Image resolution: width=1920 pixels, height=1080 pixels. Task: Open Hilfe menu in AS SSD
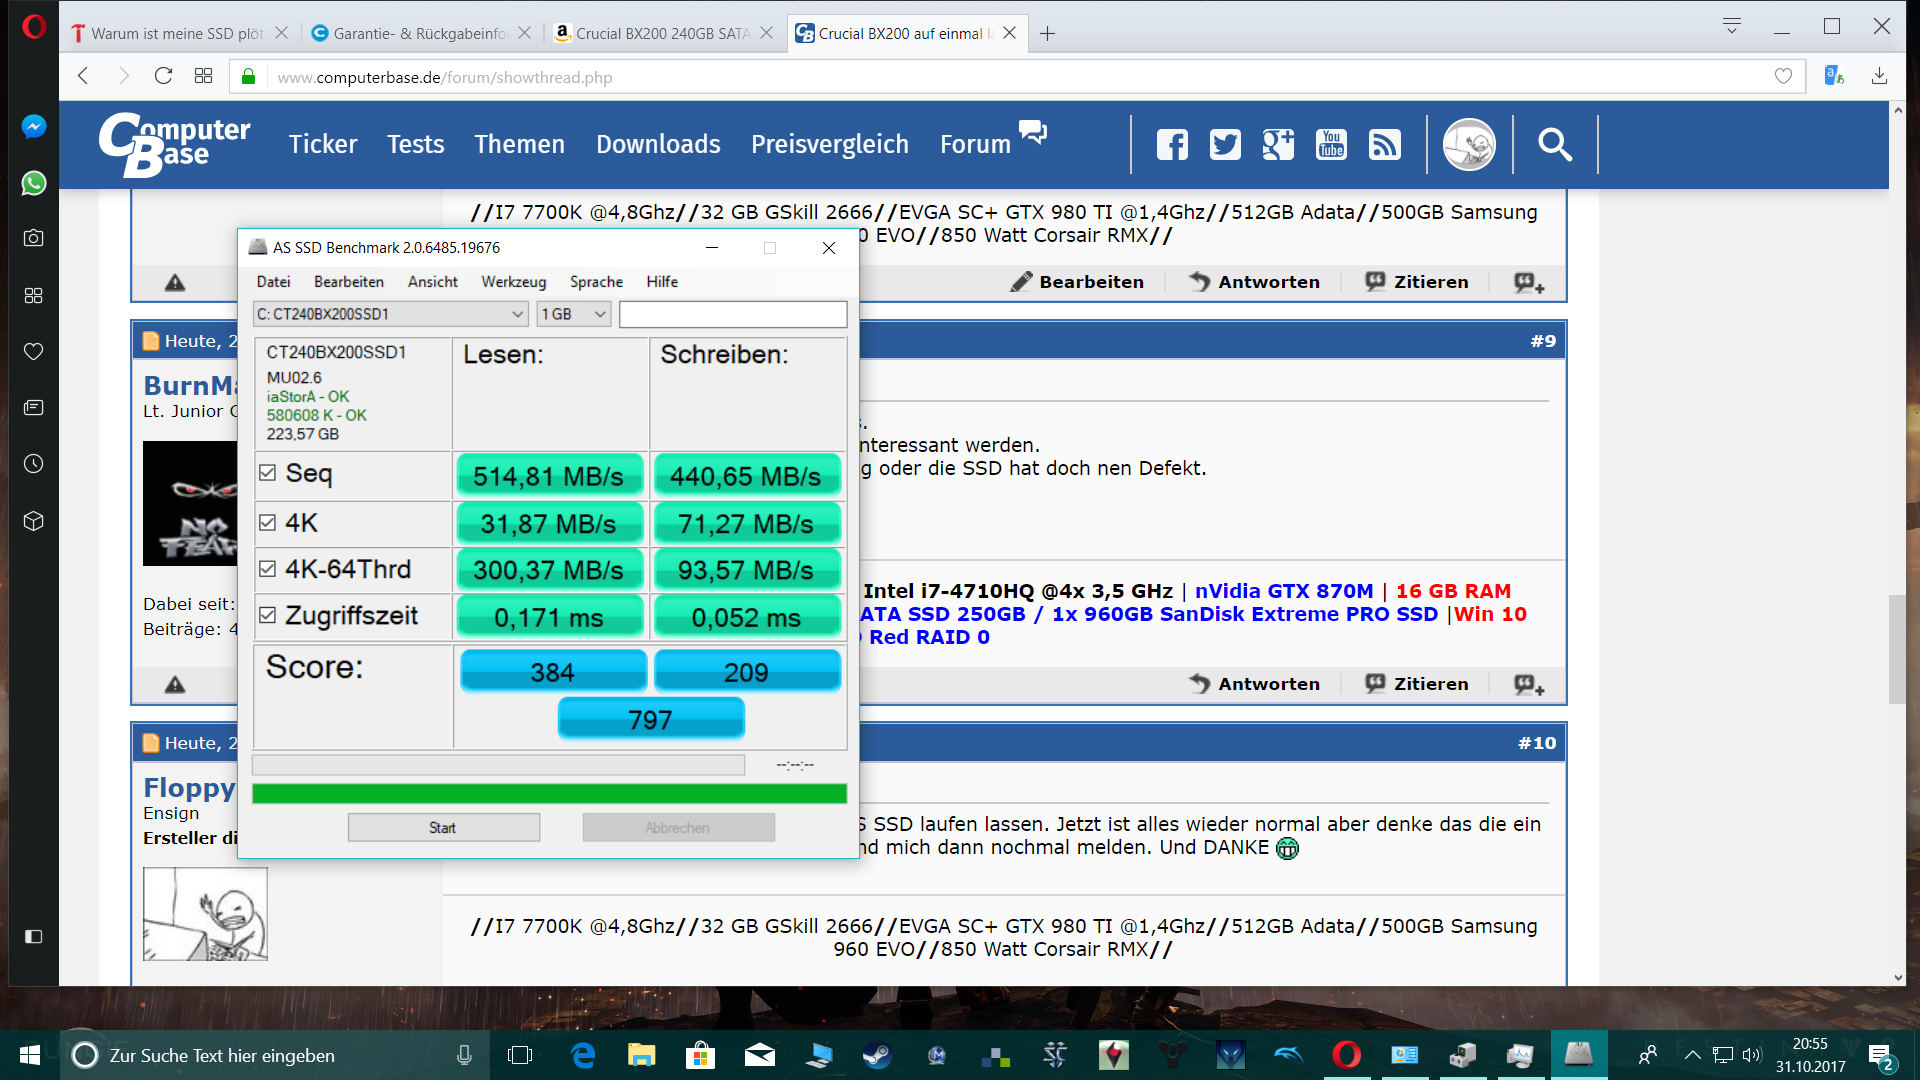(662, 282)
